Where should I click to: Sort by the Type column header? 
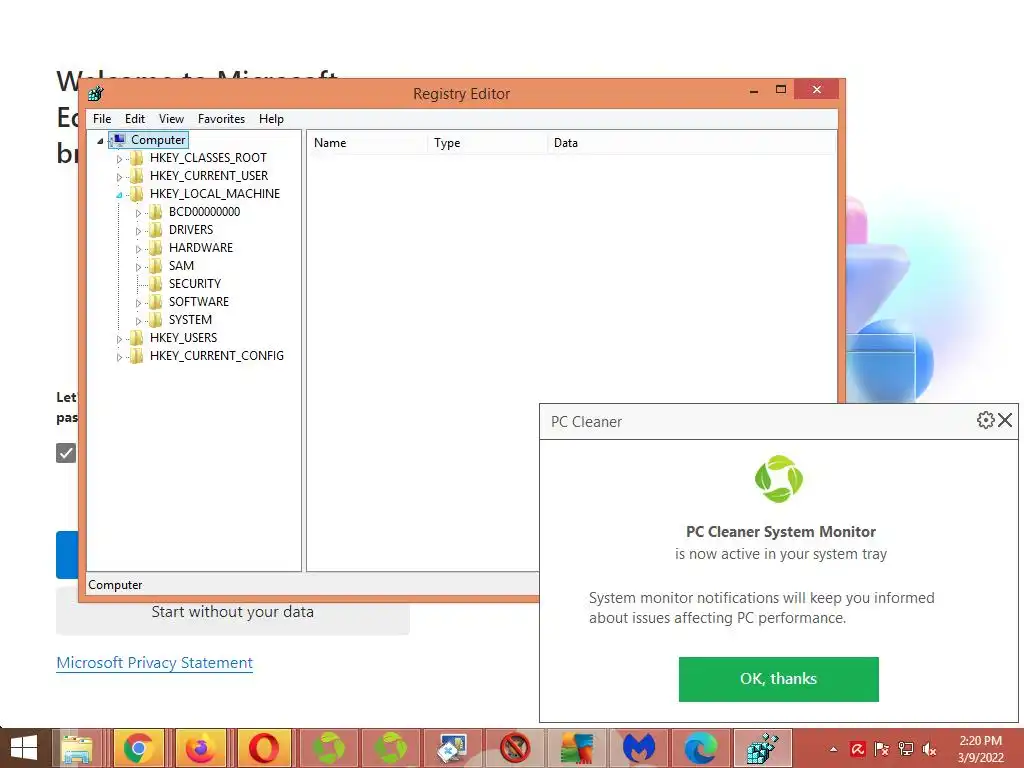point(487,143)
